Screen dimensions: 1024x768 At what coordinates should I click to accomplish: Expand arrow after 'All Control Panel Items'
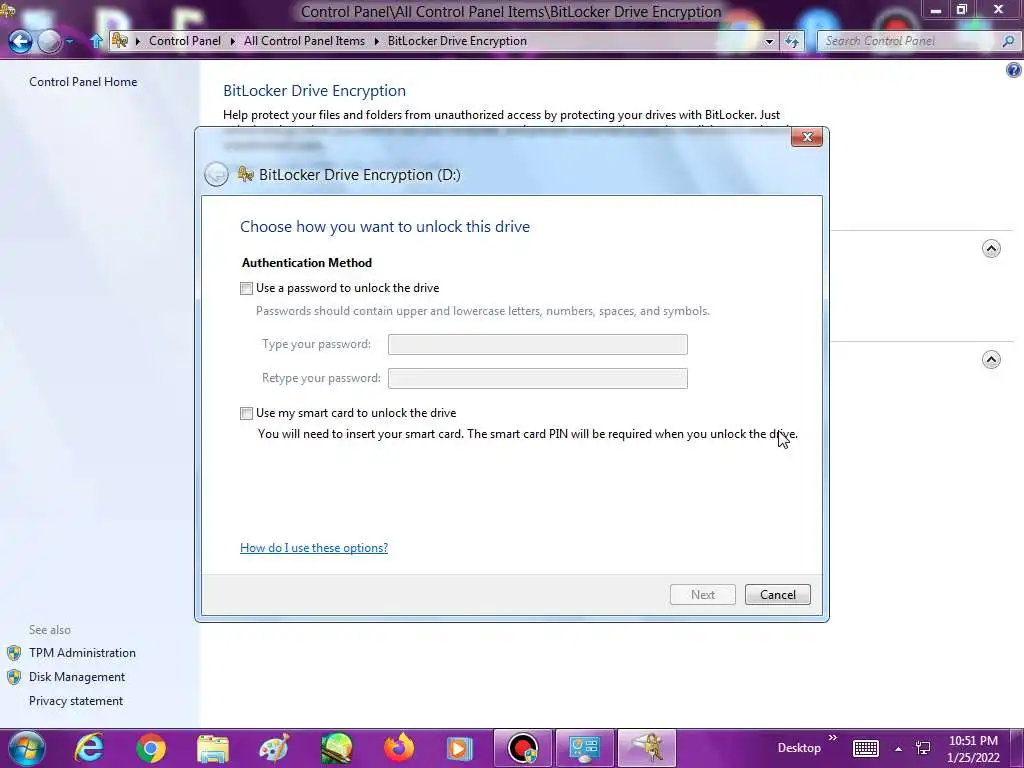click(377, 41)
